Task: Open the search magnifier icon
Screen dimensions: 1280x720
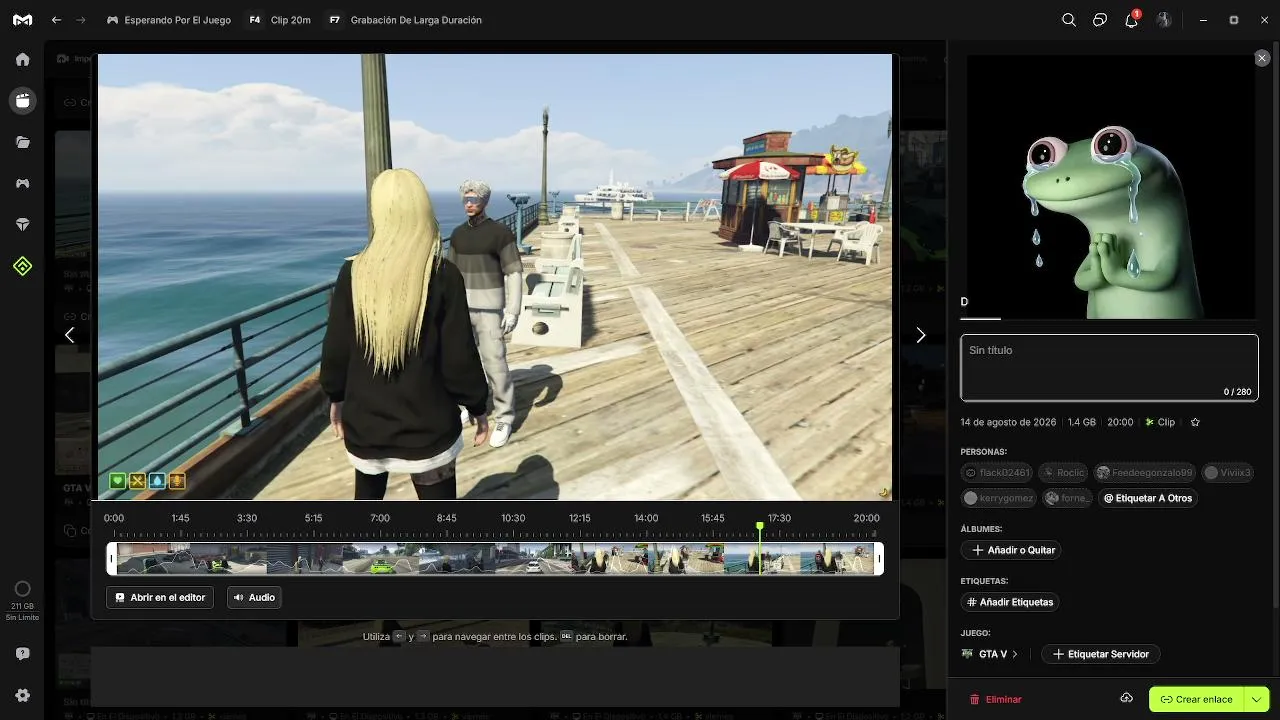Action: point(1069,20)
